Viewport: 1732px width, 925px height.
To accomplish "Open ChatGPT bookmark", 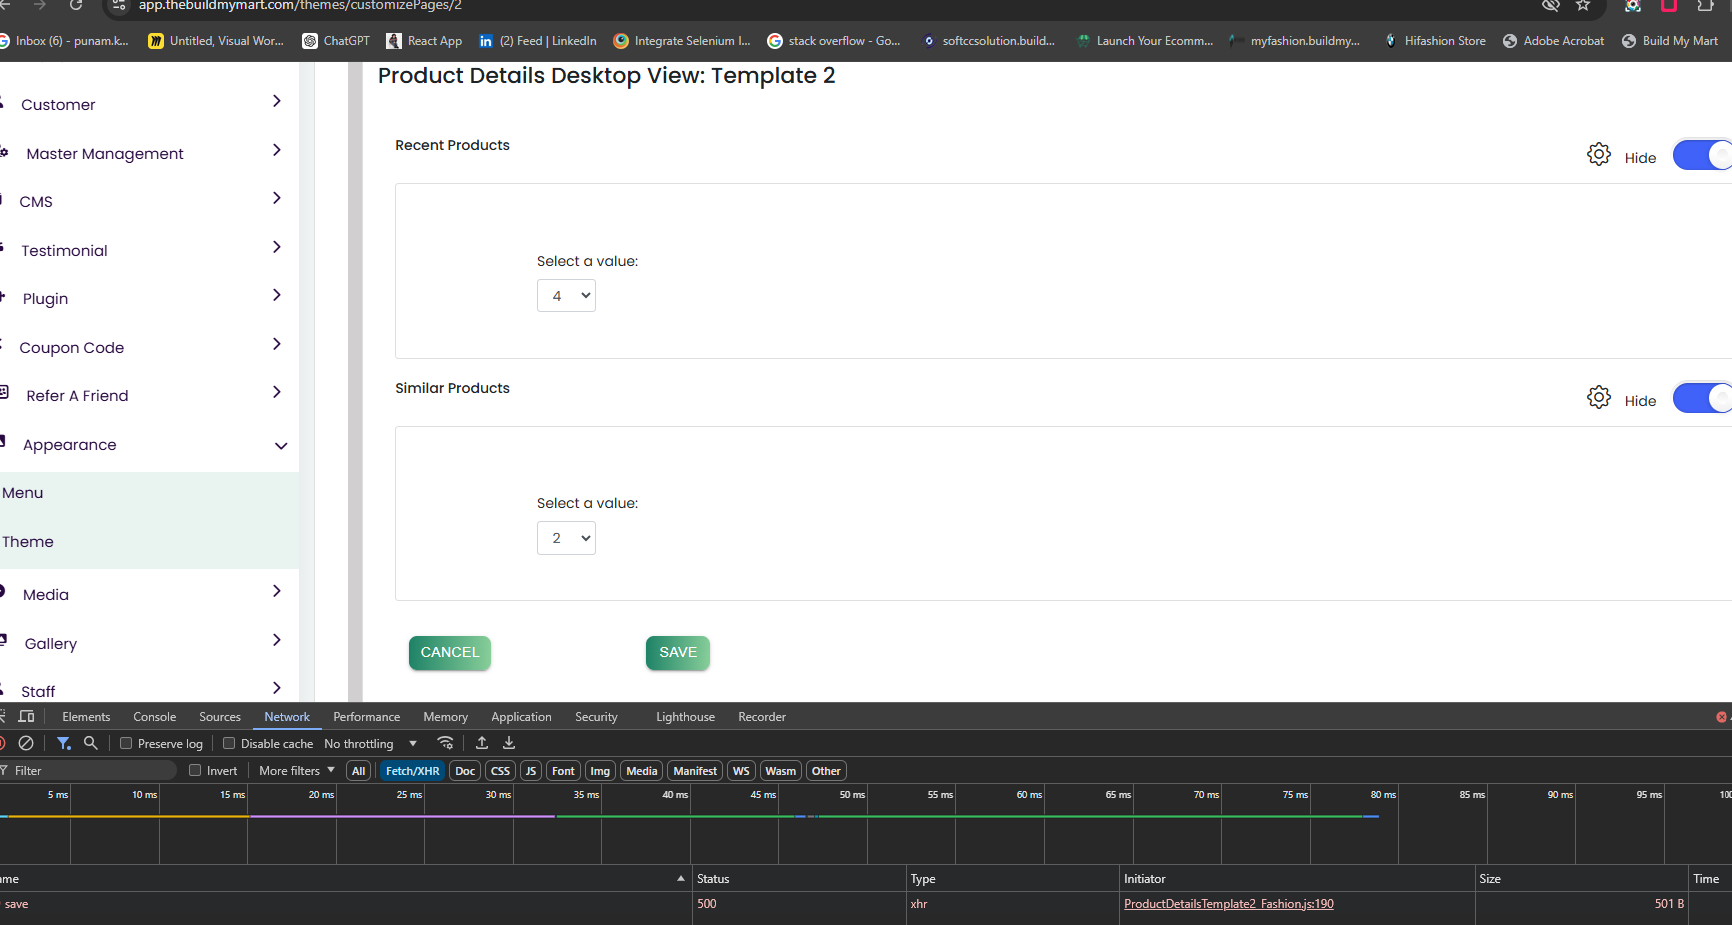I will (336, 41).
